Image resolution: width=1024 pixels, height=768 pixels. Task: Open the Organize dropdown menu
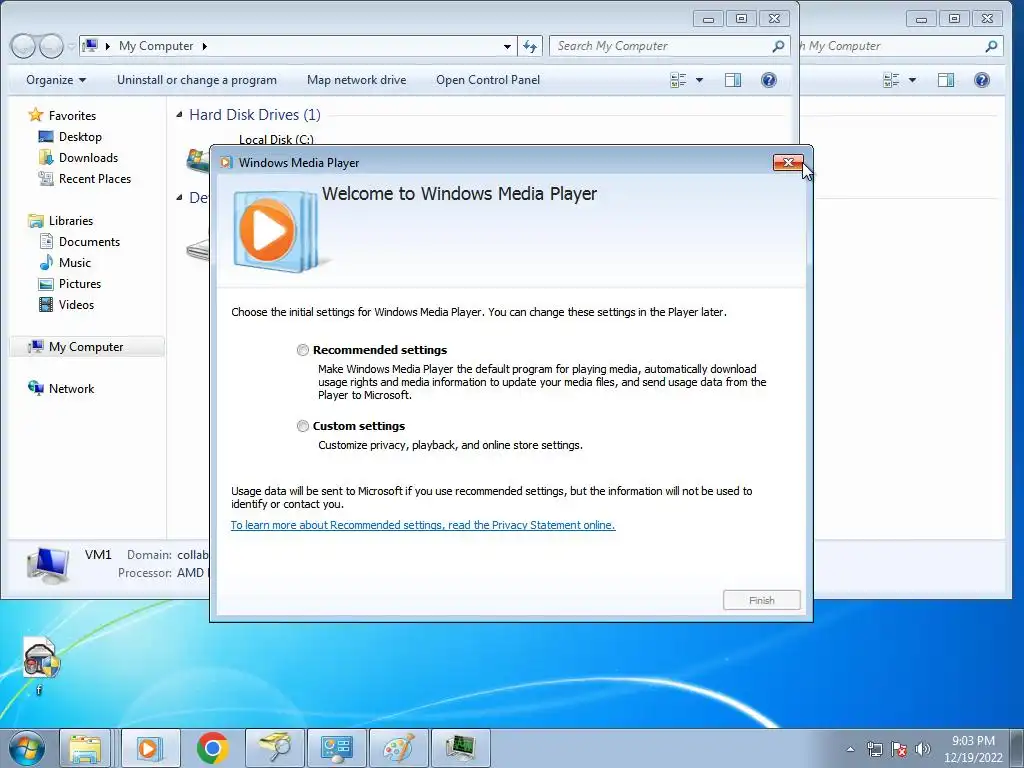[x=56, y=80]
